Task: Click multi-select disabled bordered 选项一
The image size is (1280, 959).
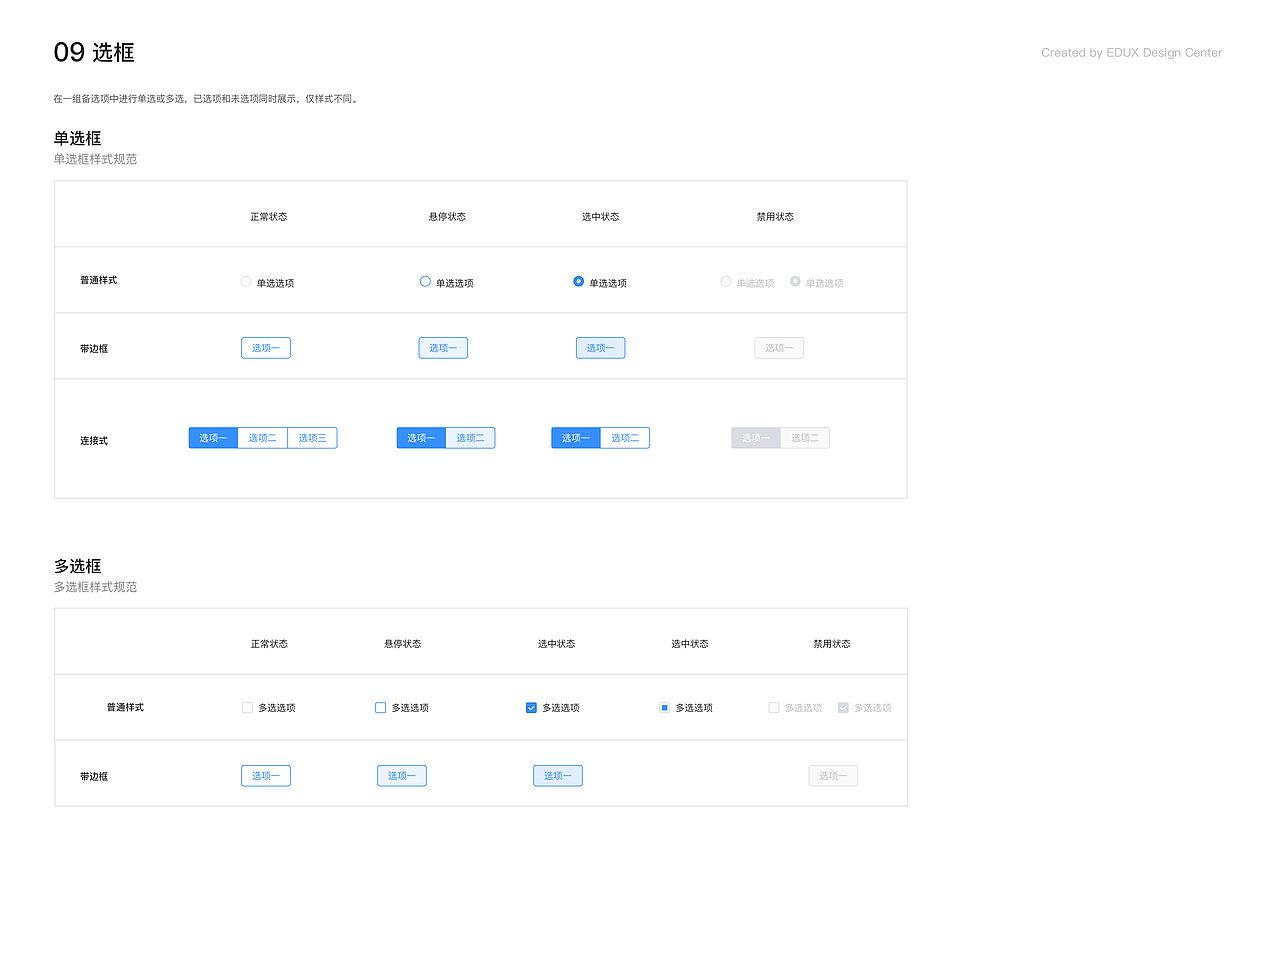Action: [x=833, y=776]
